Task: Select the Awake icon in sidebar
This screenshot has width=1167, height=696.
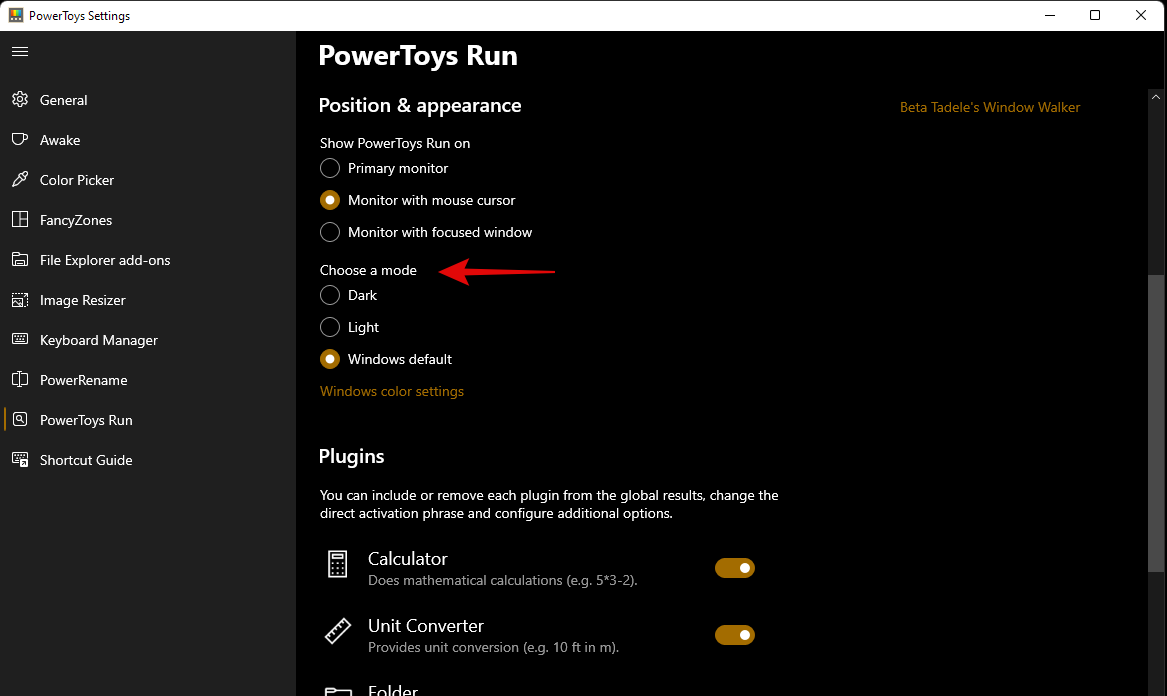Action: point(20,140)
